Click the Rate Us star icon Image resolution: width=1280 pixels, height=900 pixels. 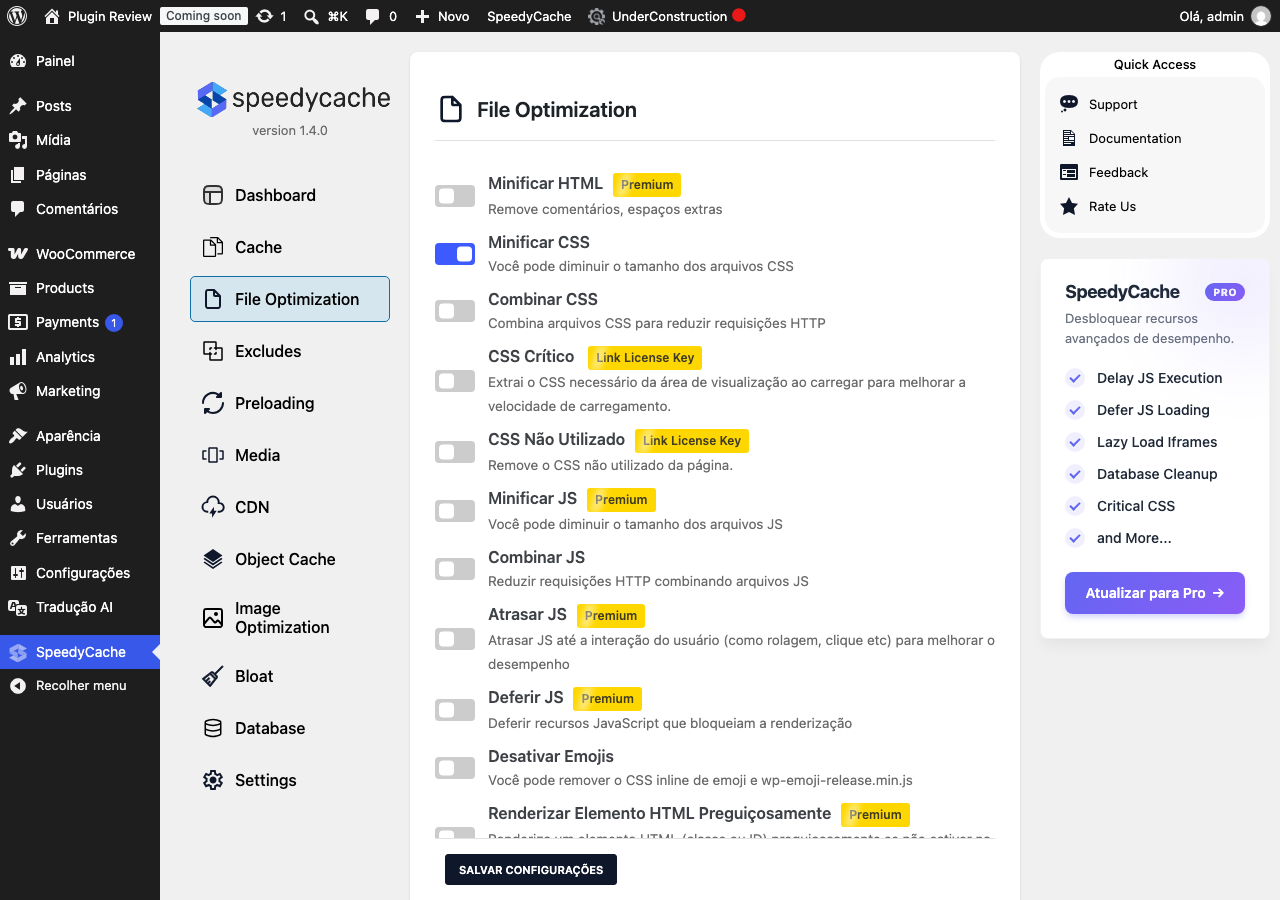1069,206
